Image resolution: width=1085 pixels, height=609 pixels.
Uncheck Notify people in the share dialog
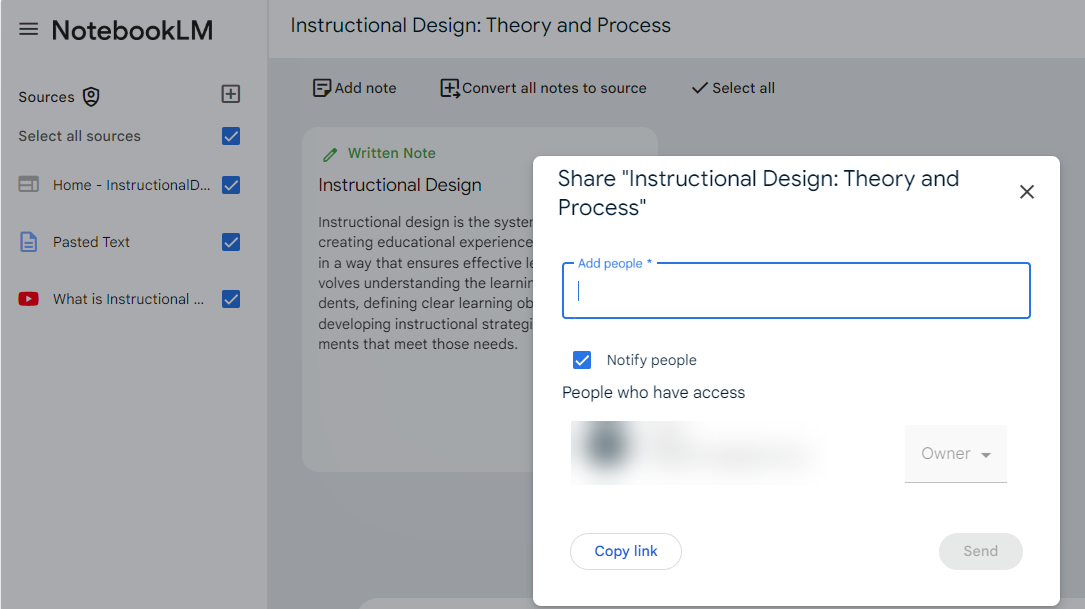tap(581, 360)
